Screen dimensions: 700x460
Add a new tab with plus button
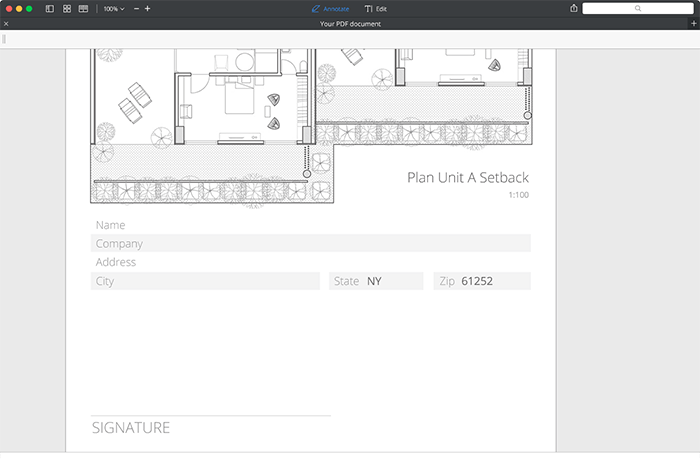point(694,23)
